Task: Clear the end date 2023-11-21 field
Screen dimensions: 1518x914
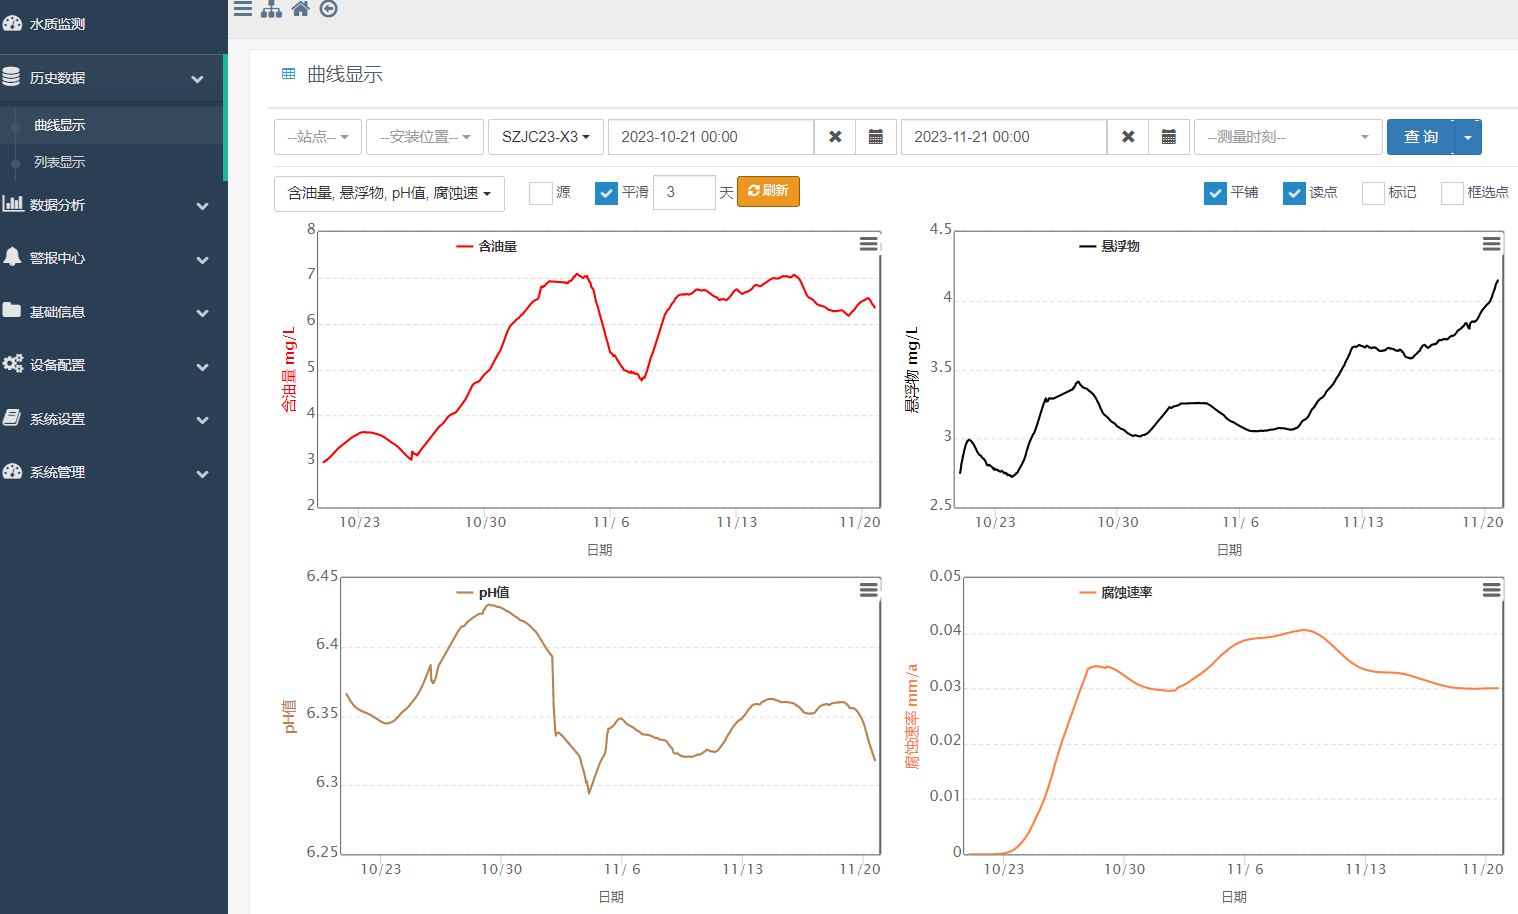Action: coord(1128,137)
